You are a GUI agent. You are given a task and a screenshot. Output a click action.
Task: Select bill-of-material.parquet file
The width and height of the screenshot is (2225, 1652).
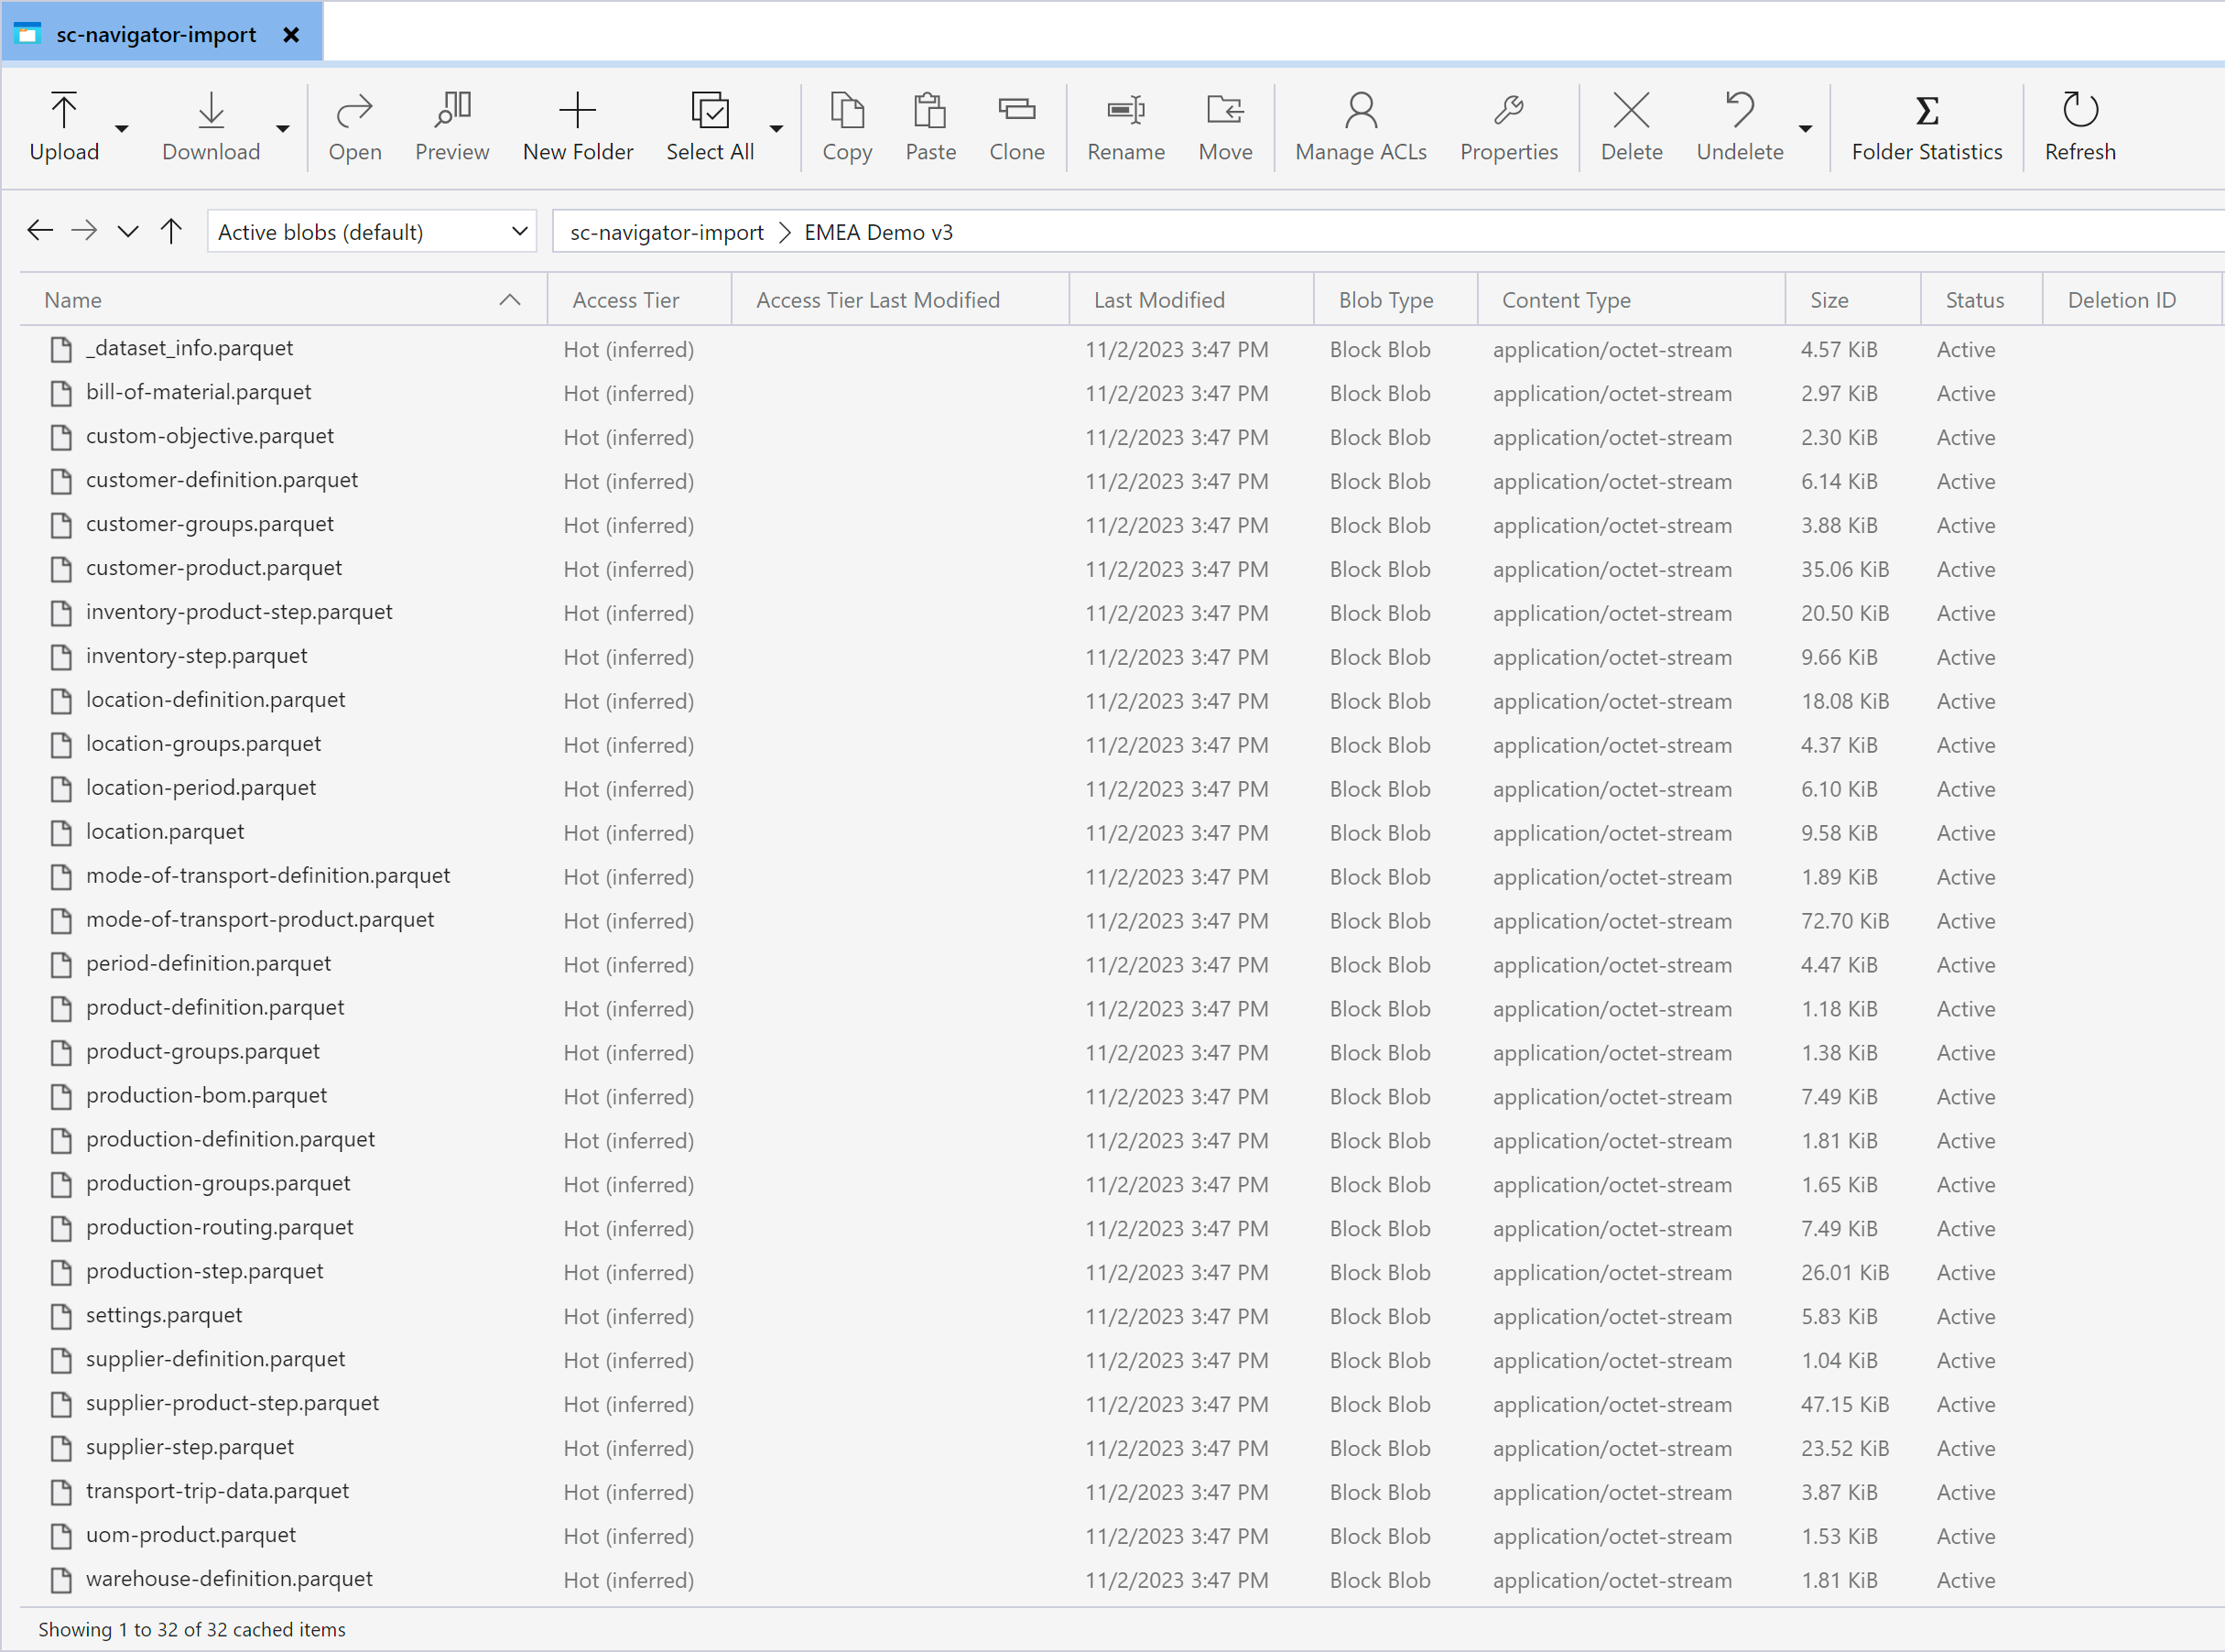click(198, 392)
